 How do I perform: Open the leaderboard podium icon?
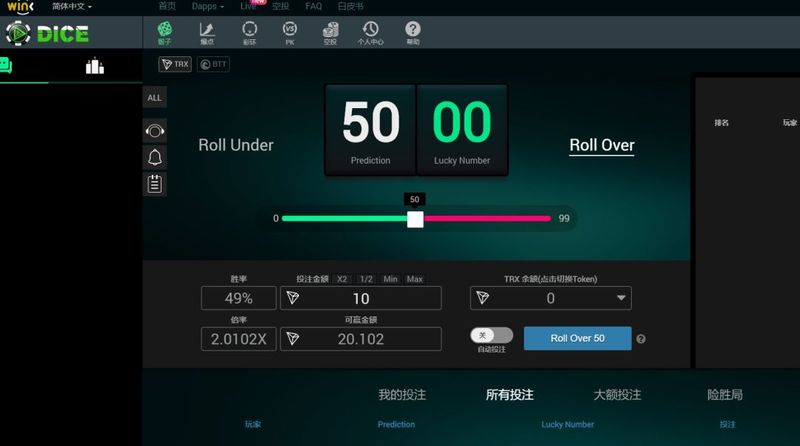tap(95, 65)
